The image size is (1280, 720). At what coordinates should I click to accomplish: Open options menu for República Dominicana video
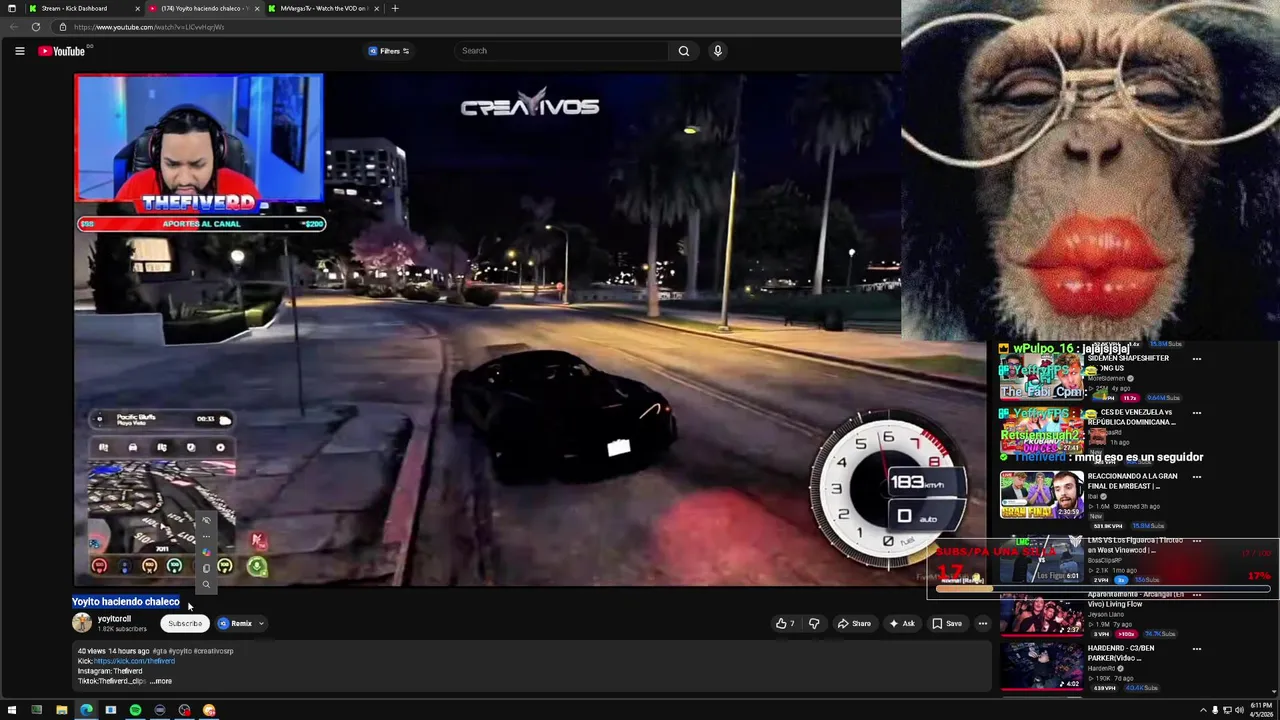pyautogui.click(x=1196, y=412)
